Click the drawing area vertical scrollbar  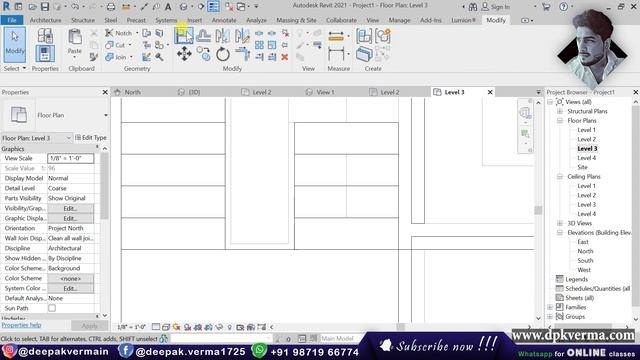pos(538,210)
